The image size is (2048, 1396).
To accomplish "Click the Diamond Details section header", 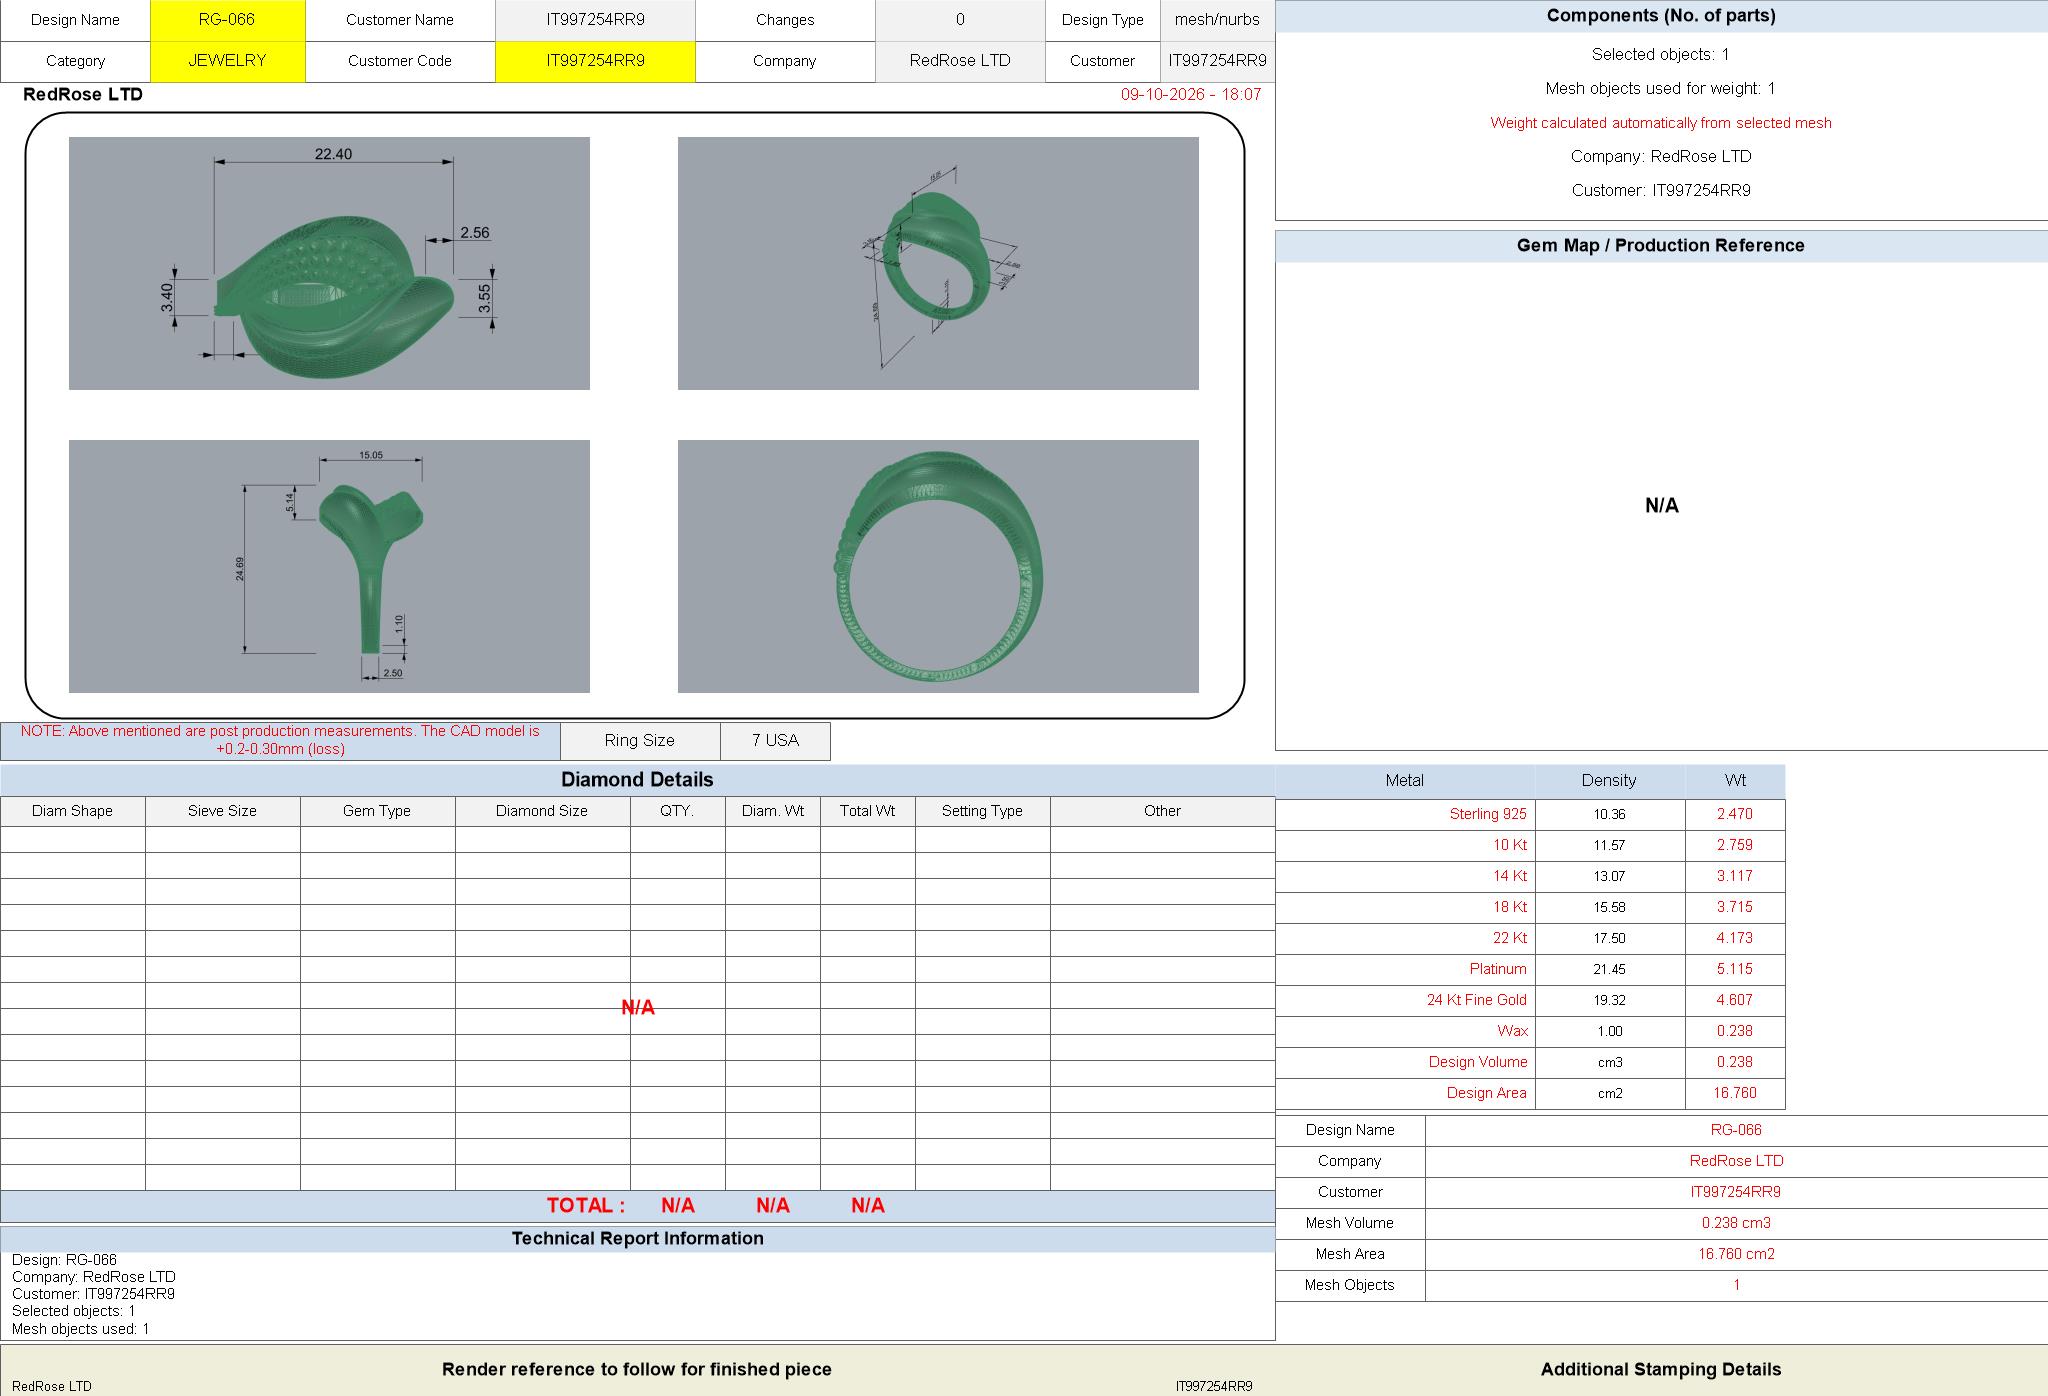I will click(638, 780).
